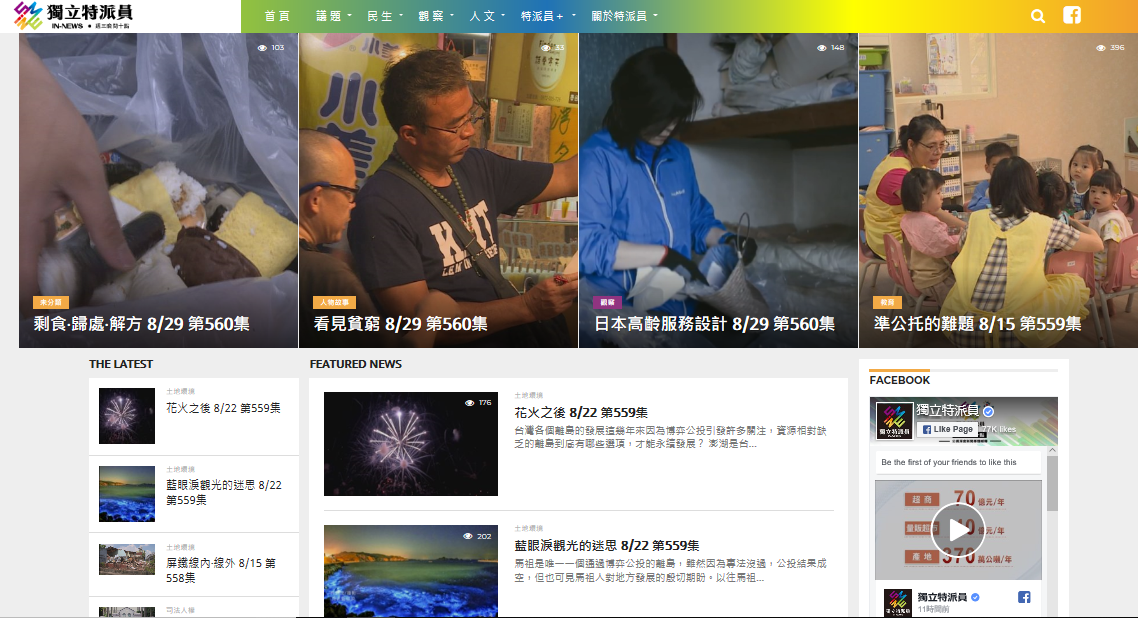Screen dimensions: 1139x618
Task: Open the large blue tears featured image
Action: point(411,571)
